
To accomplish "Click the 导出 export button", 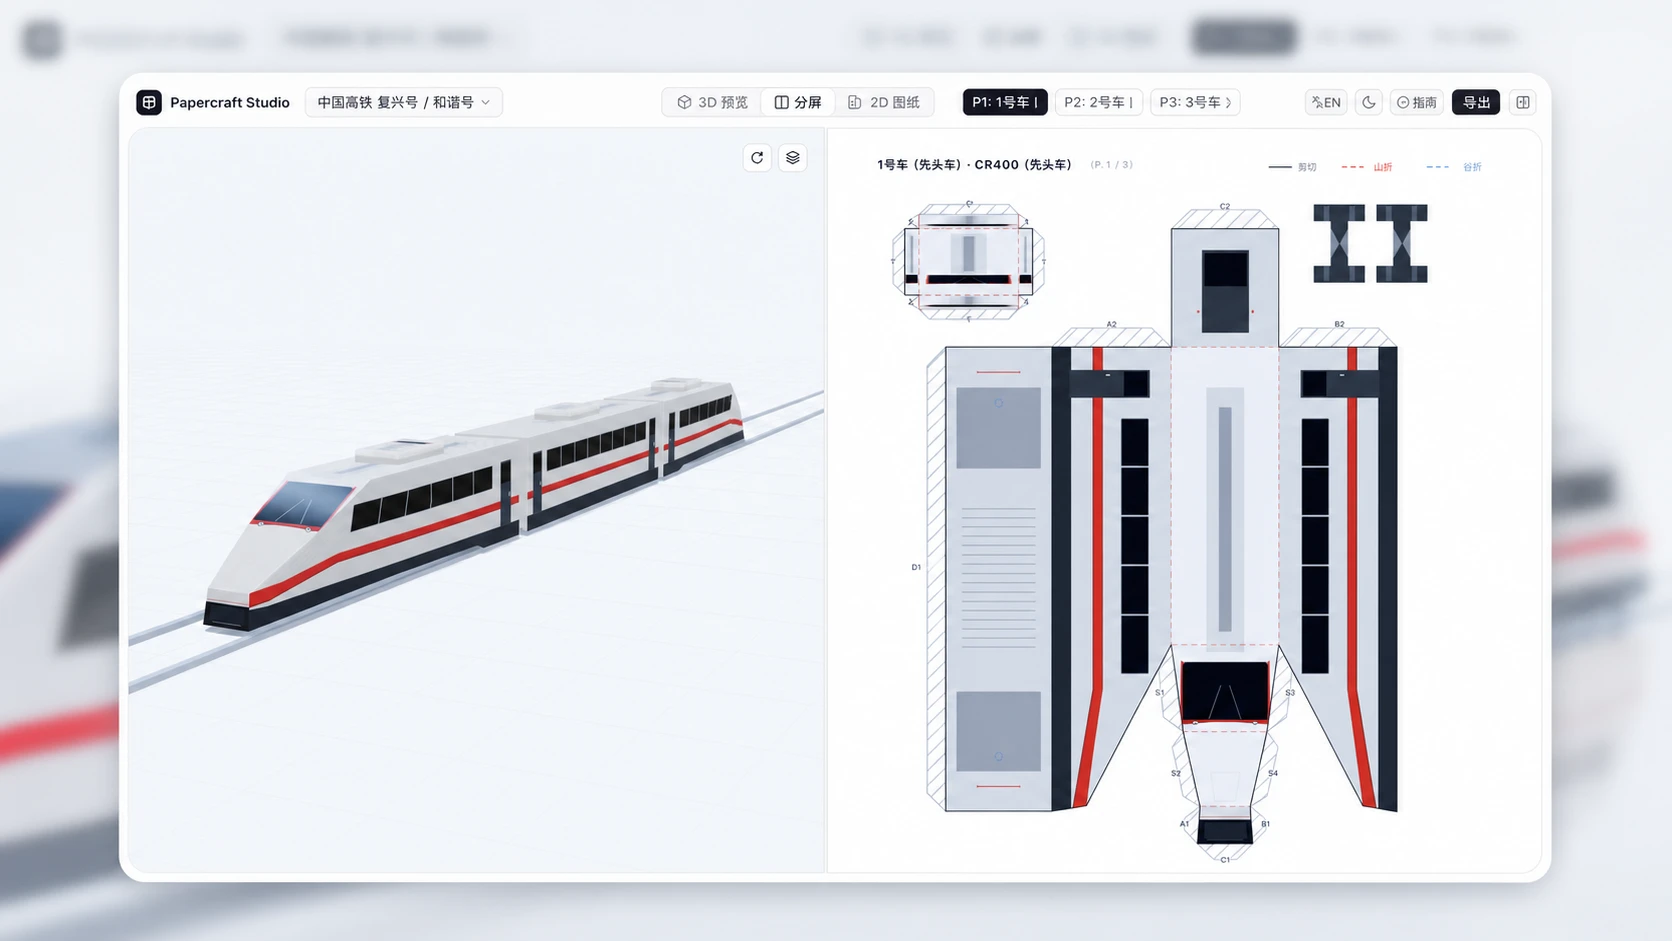I will point(1476,102).
